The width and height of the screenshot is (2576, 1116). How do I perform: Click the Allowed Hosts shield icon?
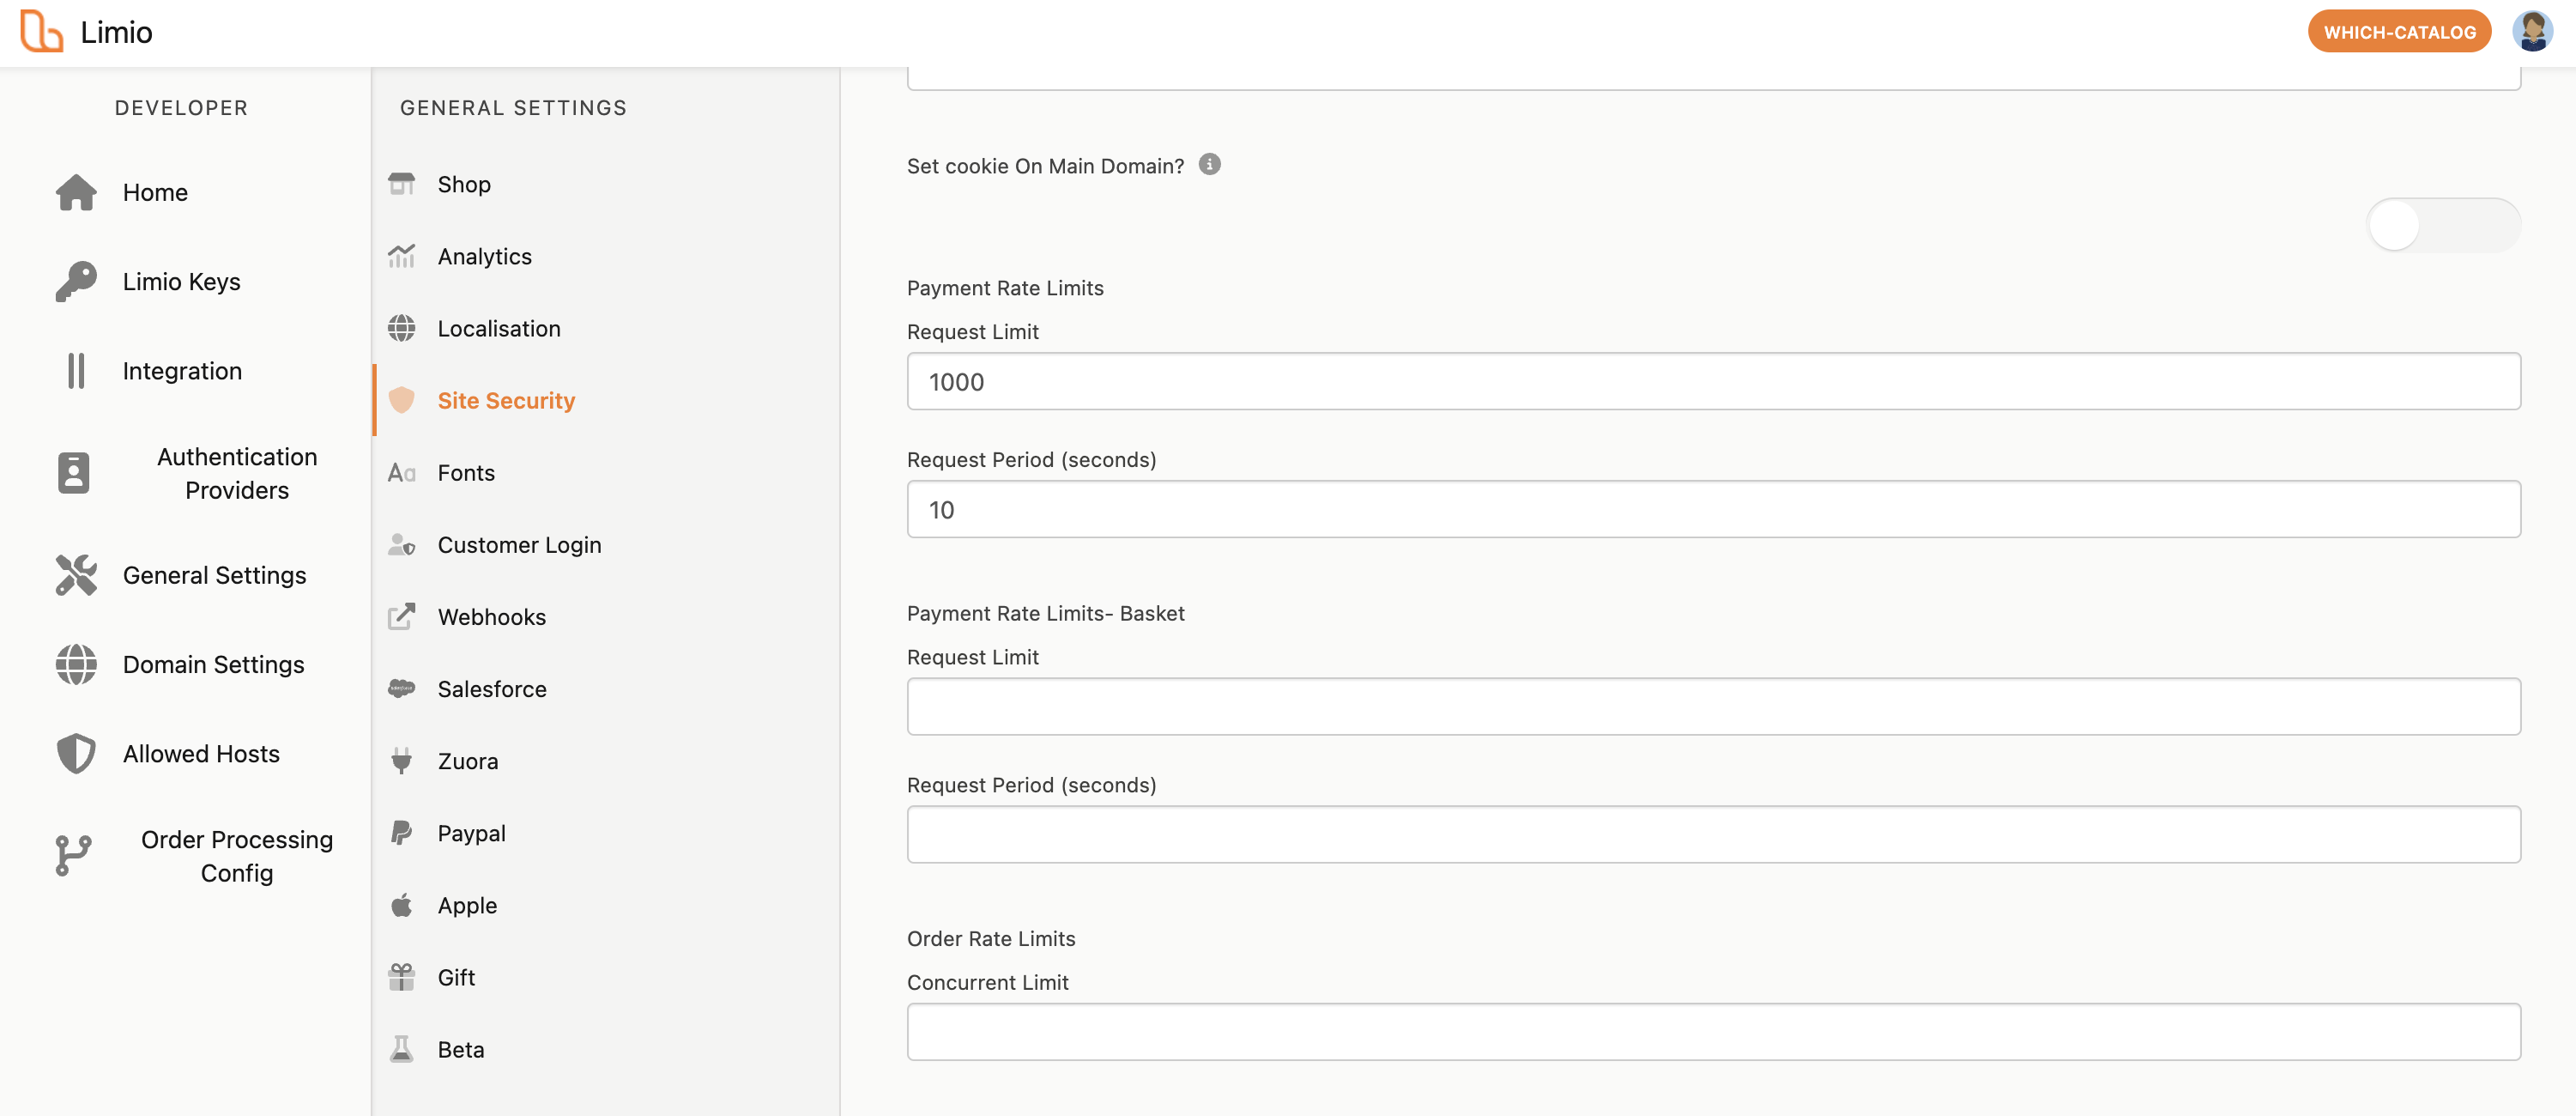pos(76,753)
